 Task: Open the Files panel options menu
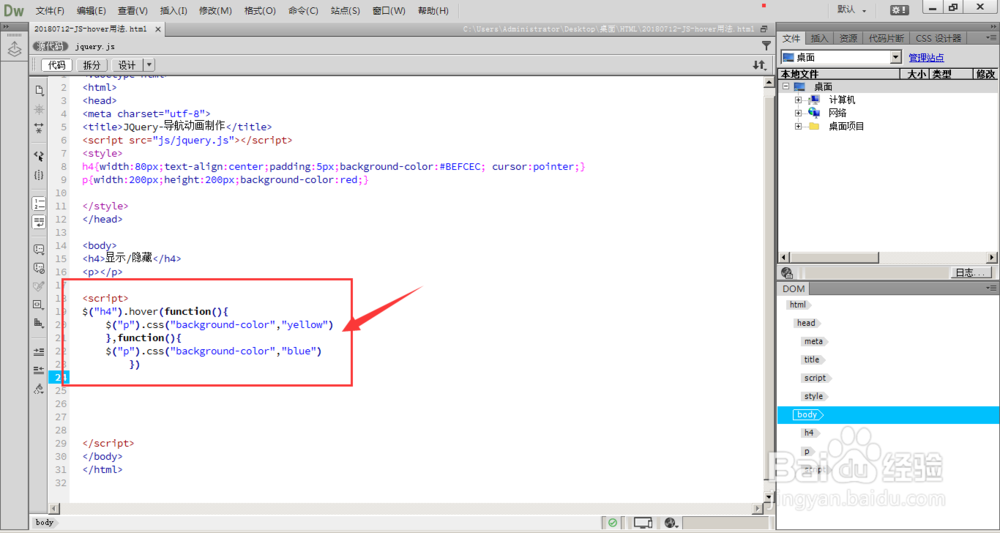(990, 38)
